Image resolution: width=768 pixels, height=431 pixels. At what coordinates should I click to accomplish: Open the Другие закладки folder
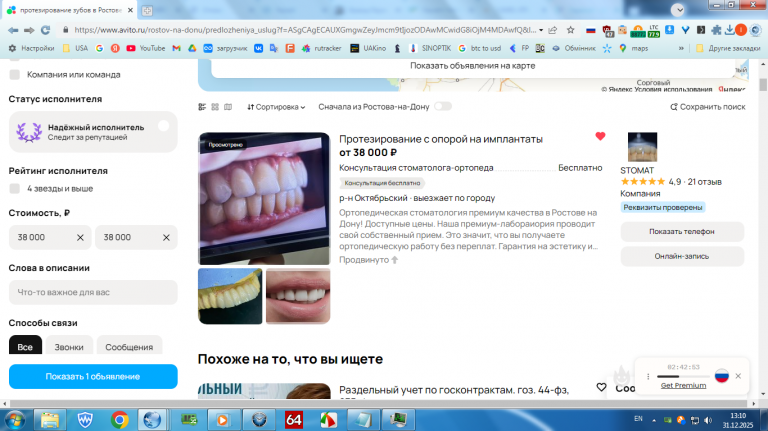click(x=728, y=48)
